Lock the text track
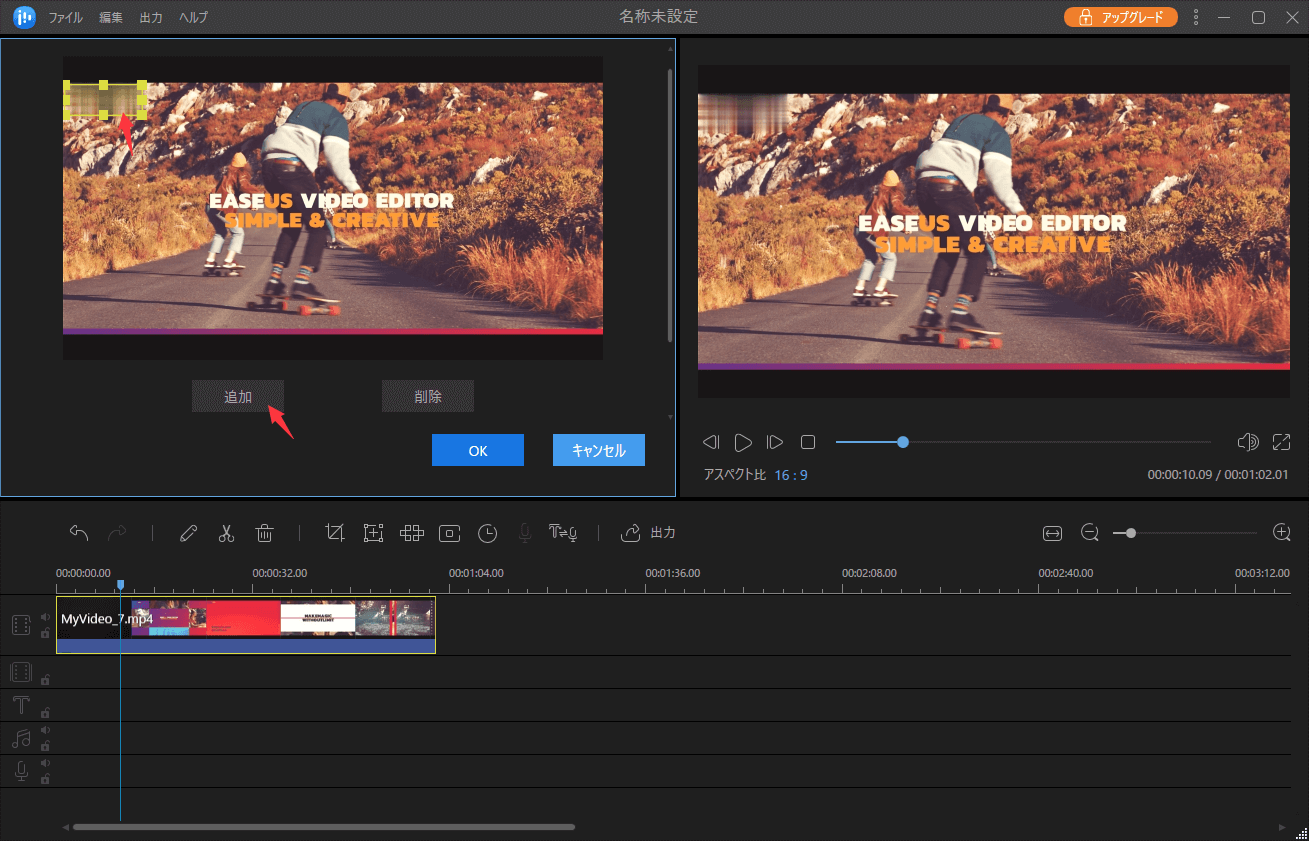 coord(45,713)
